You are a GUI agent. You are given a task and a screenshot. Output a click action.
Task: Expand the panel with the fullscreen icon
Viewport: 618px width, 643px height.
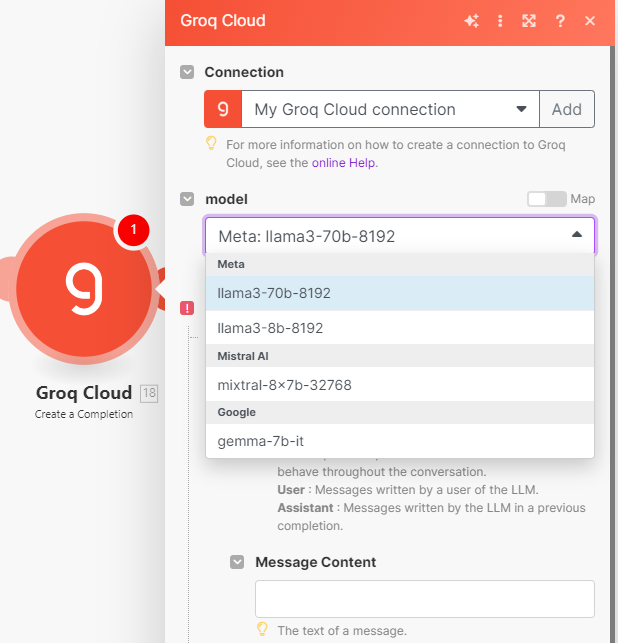point(529,21)
